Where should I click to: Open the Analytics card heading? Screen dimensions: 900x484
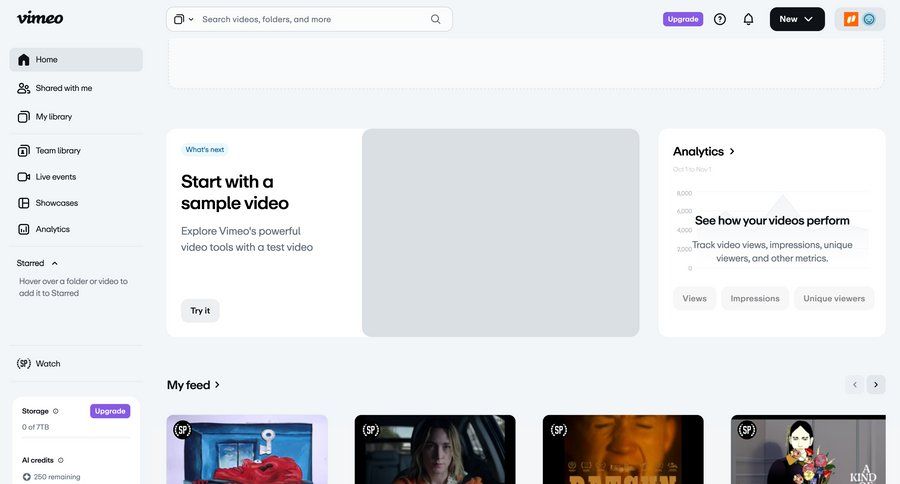pos(698,152)
